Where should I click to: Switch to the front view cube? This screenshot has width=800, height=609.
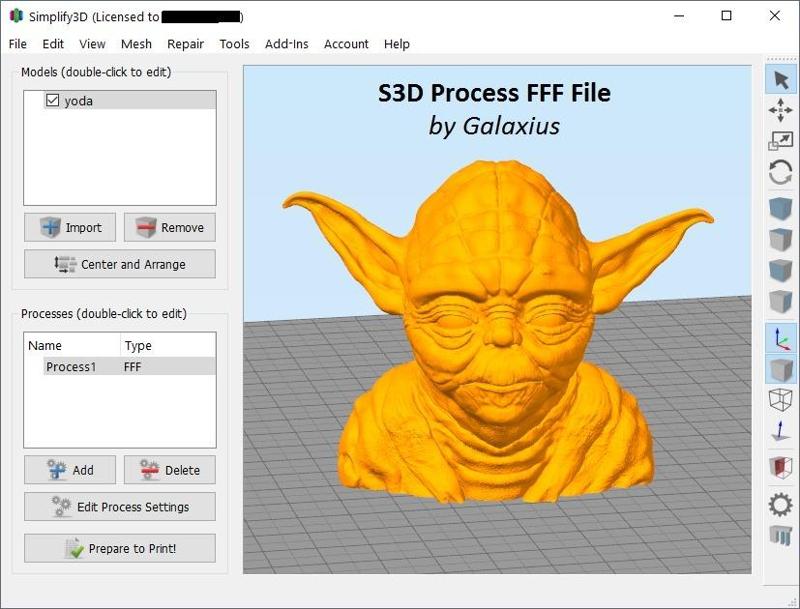(781, 270)
